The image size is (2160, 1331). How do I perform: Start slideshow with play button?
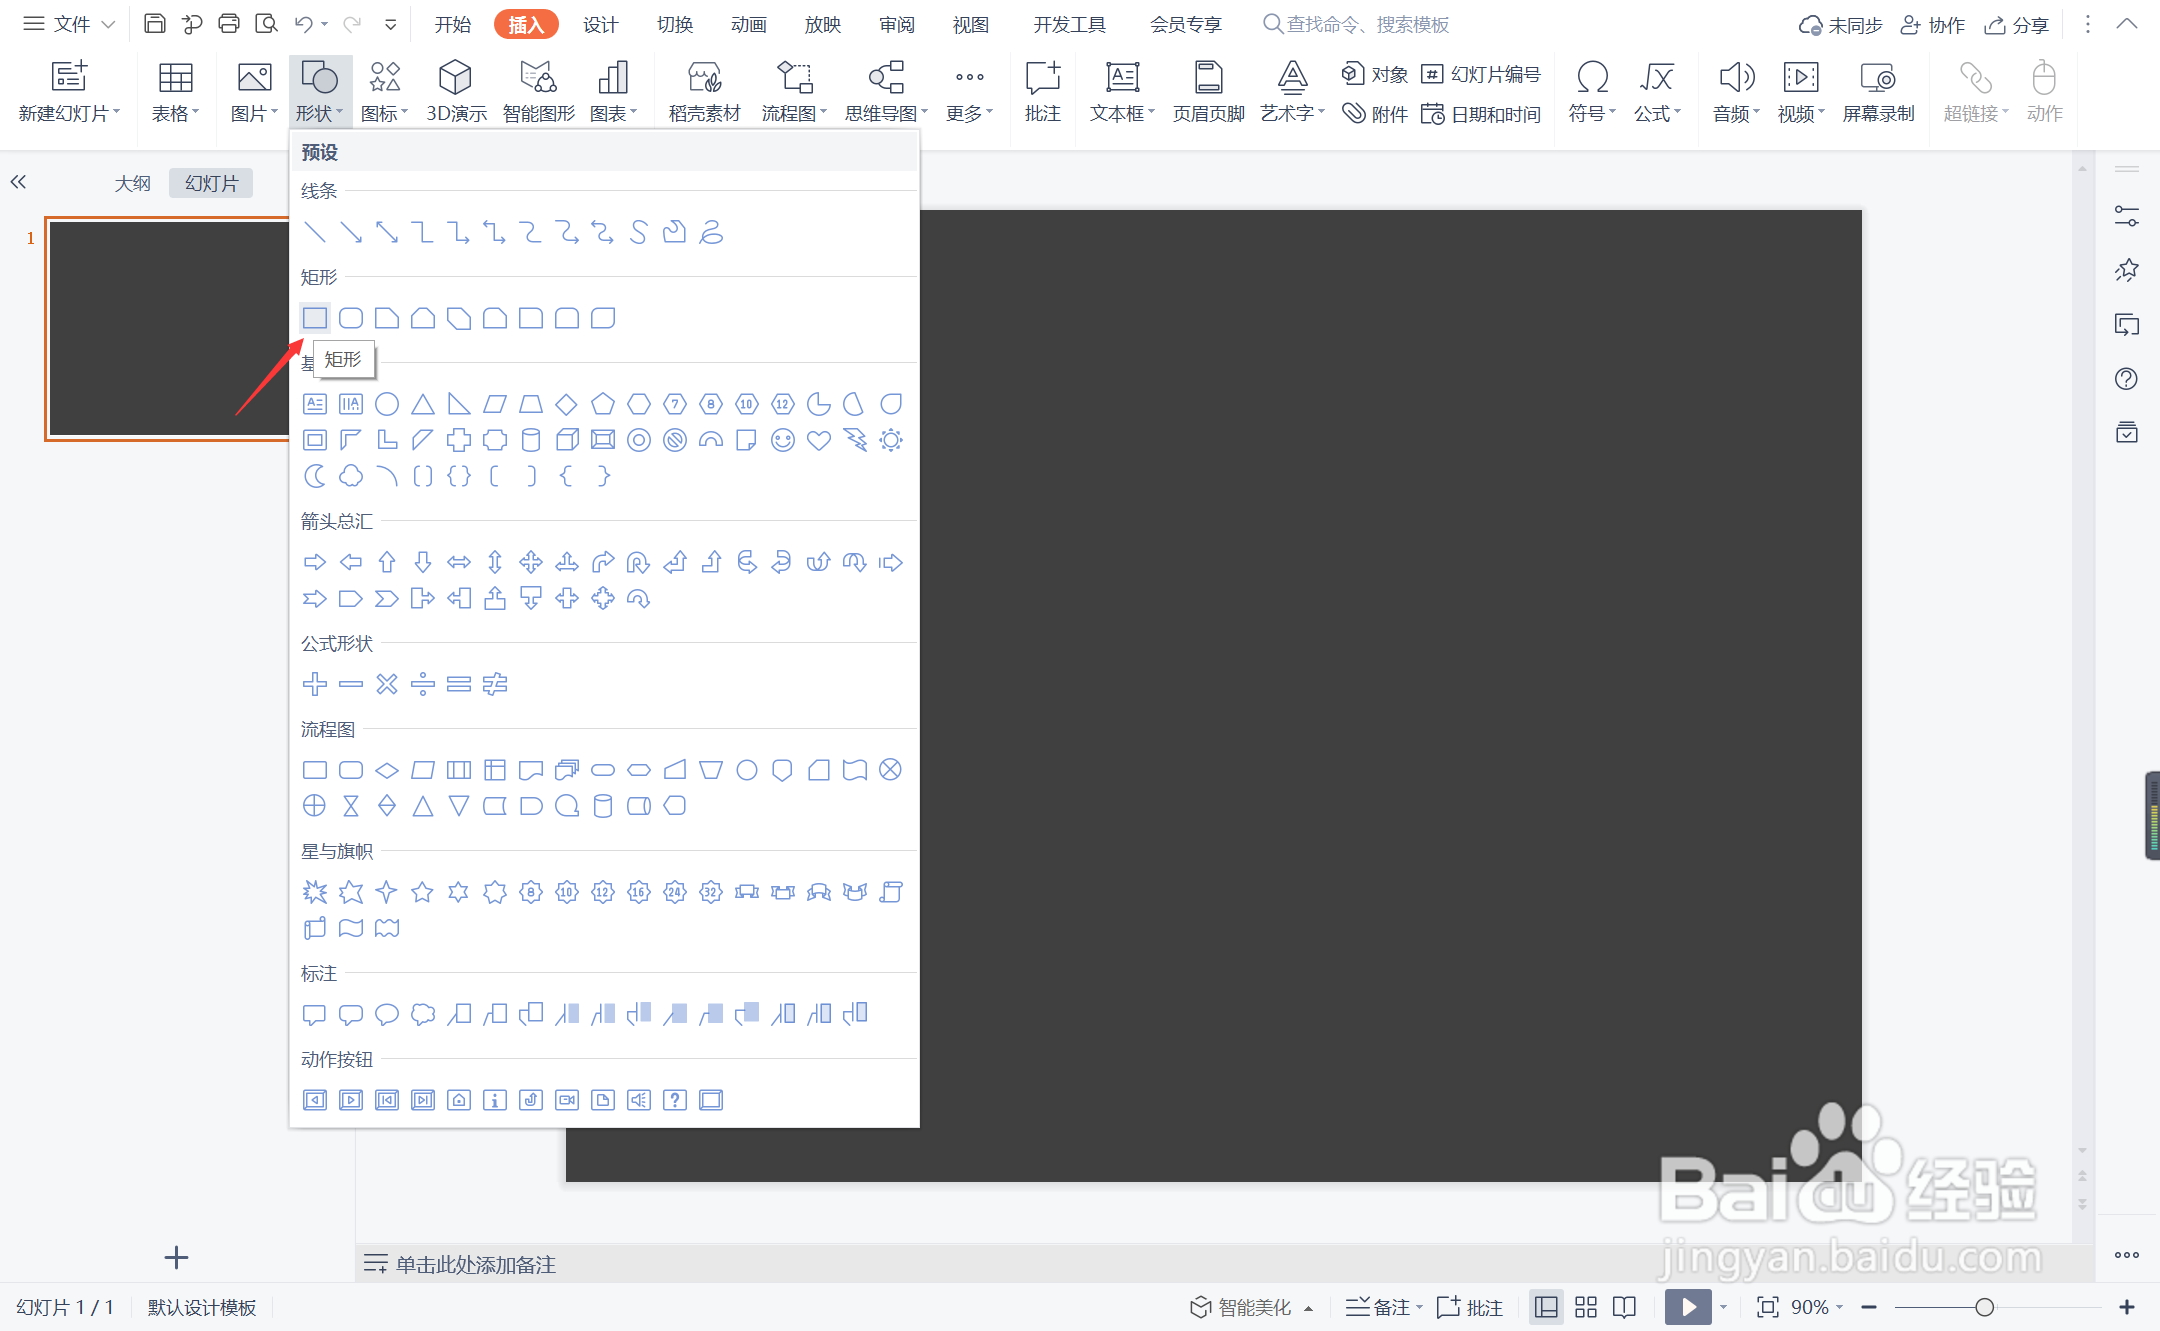[1688, 1307]
